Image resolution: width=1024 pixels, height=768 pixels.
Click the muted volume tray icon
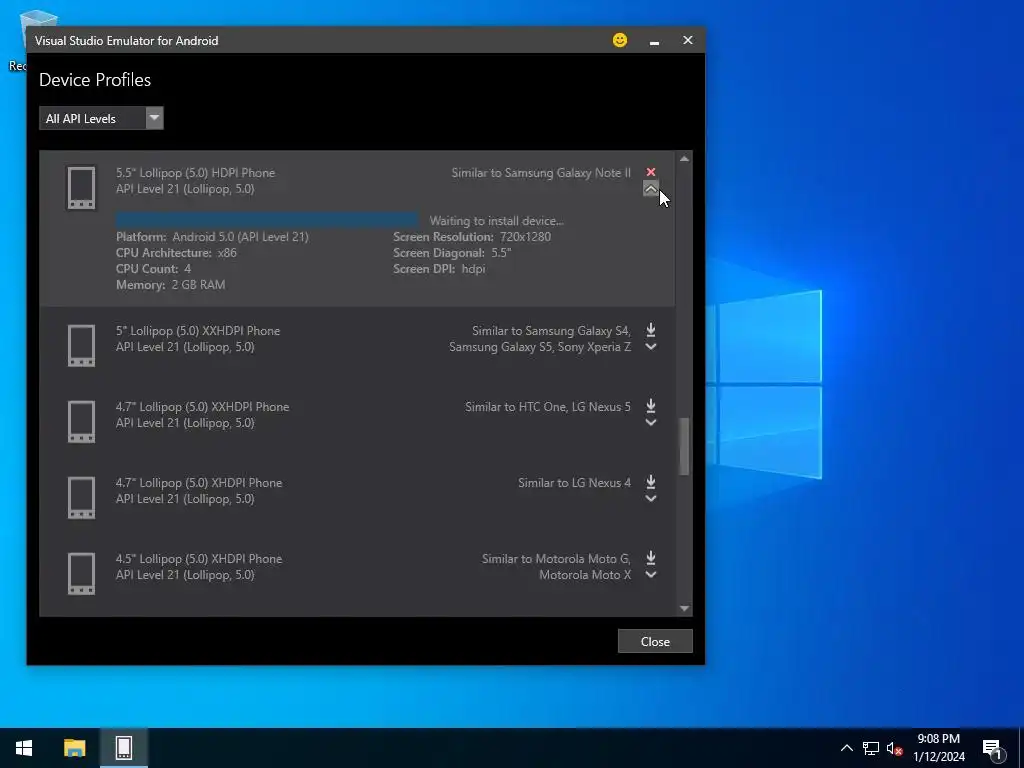[894, 748]
